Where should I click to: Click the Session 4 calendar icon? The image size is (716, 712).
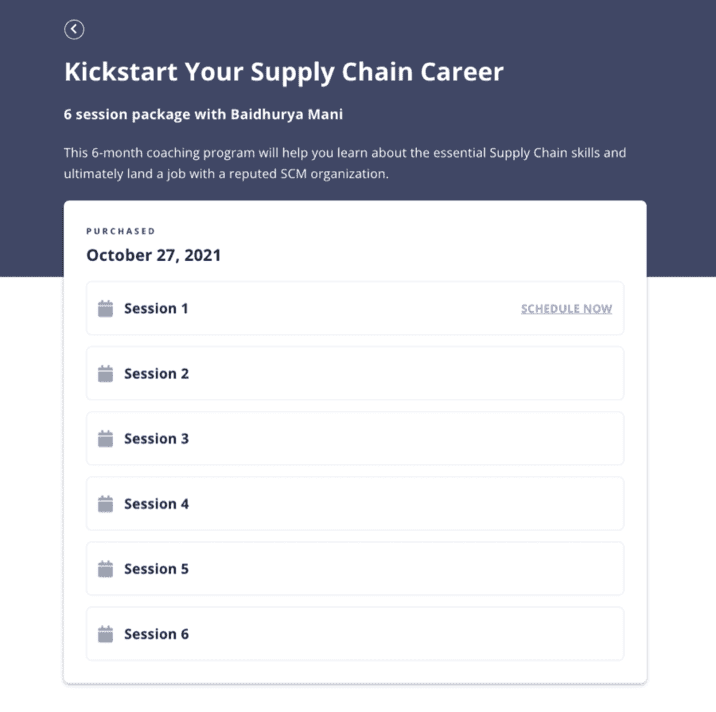pos(105,504)
